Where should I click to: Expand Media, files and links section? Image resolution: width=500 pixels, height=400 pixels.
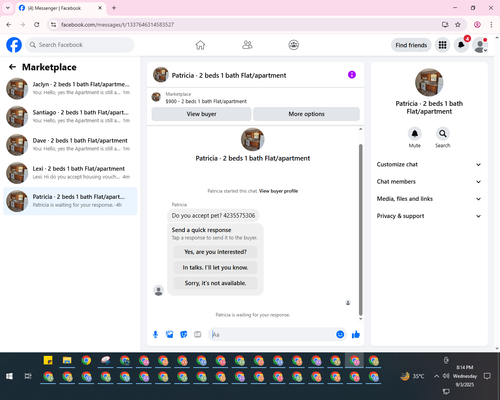tap(429, 199)
